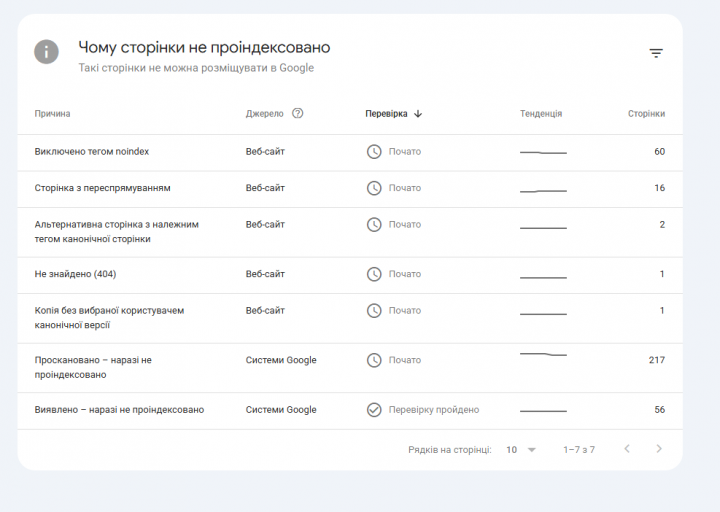Viewport: 720px width, 512px height.
Task: Click the checkmark icon in the Виявлено row
Action: (x=374, y=410)
